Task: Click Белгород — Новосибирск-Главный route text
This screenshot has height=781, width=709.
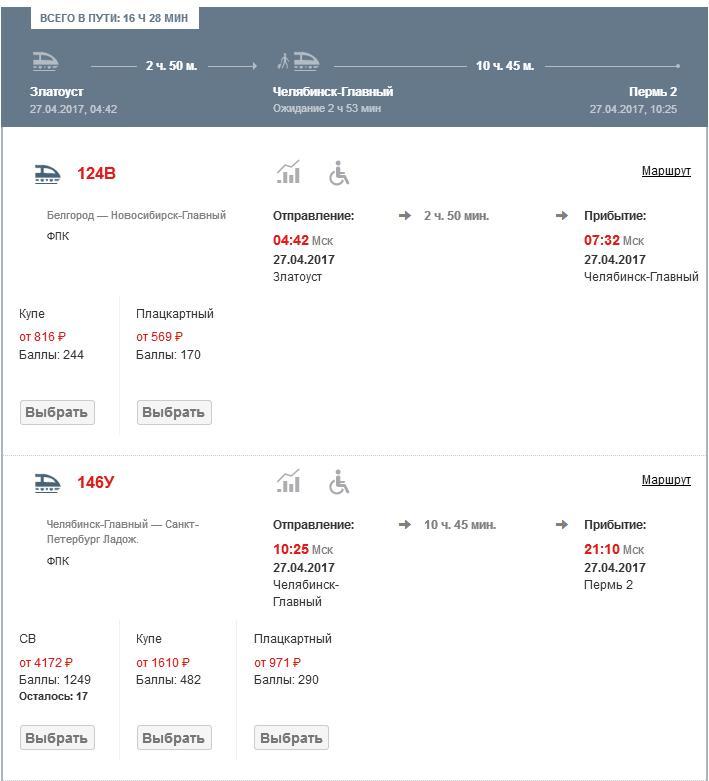Action: point(136,215)
